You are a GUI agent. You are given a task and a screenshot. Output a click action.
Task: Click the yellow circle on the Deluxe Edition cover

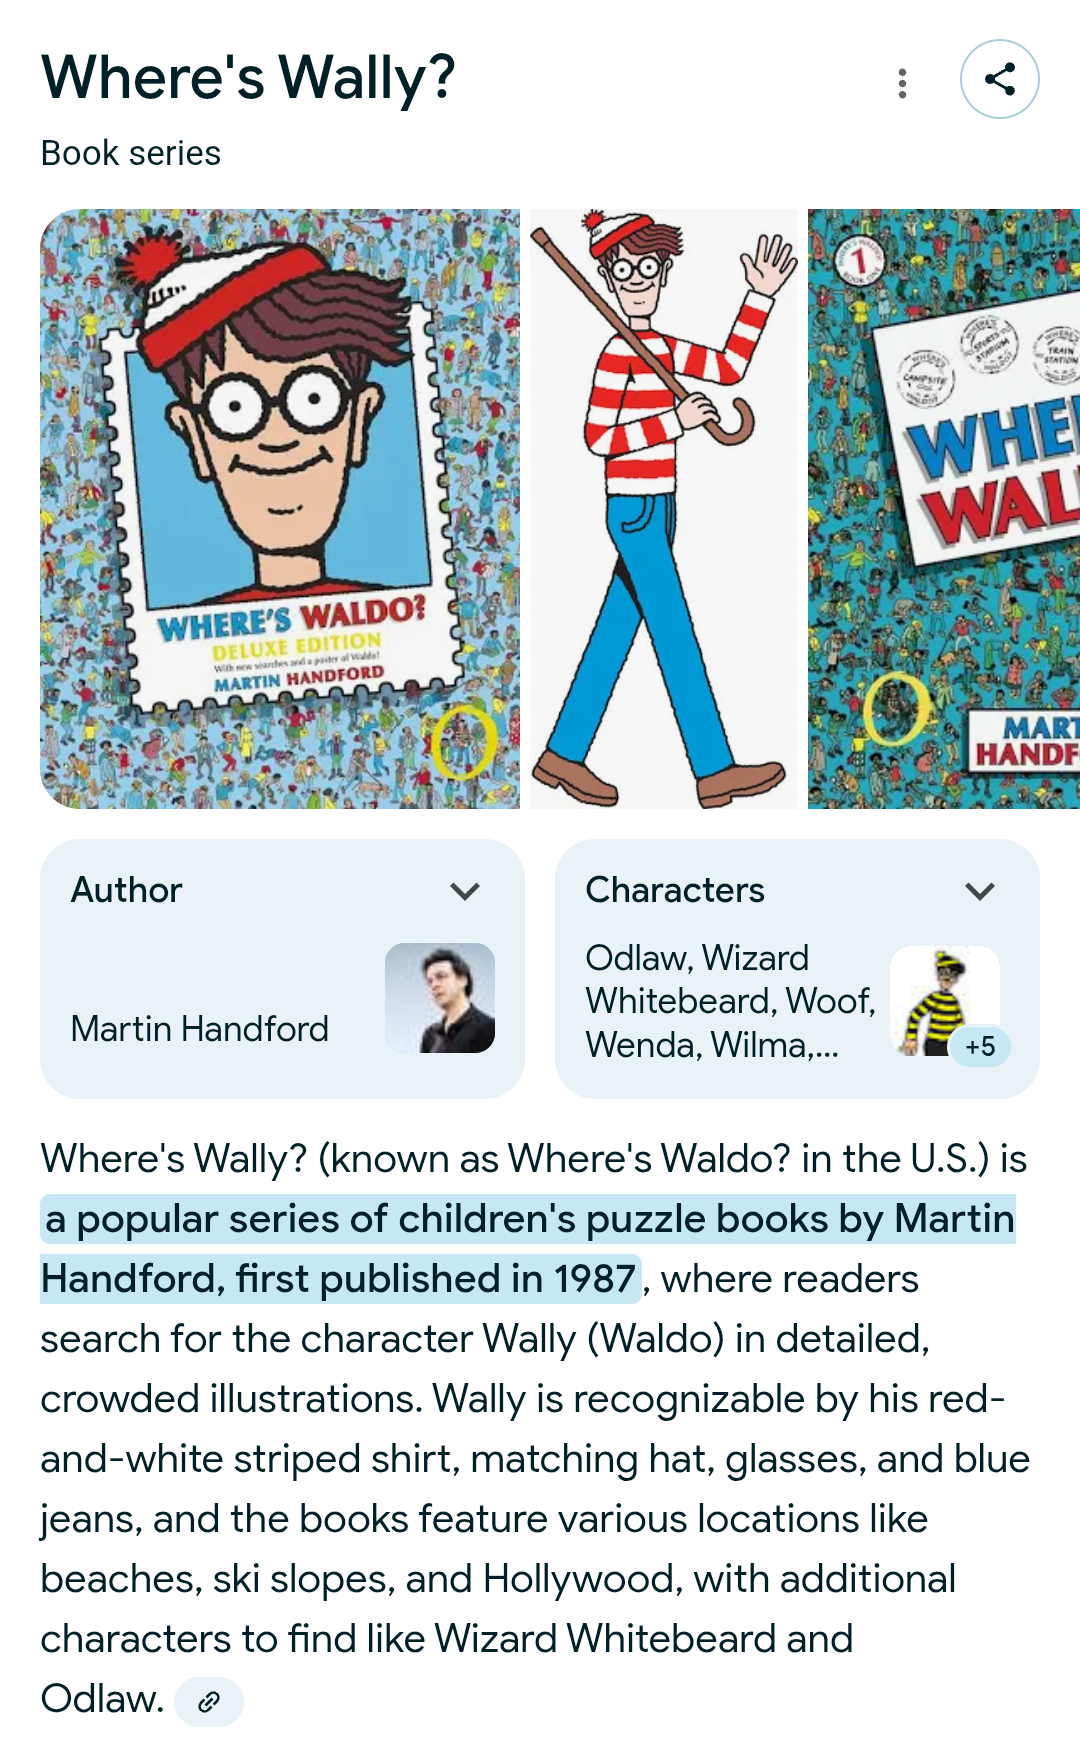click(464, 743)
